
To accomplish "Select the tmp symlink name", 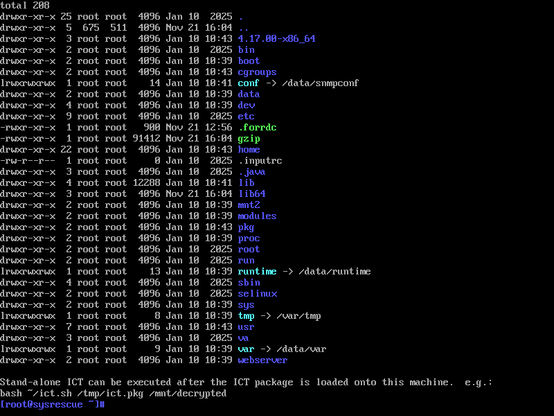I will 246,316.
